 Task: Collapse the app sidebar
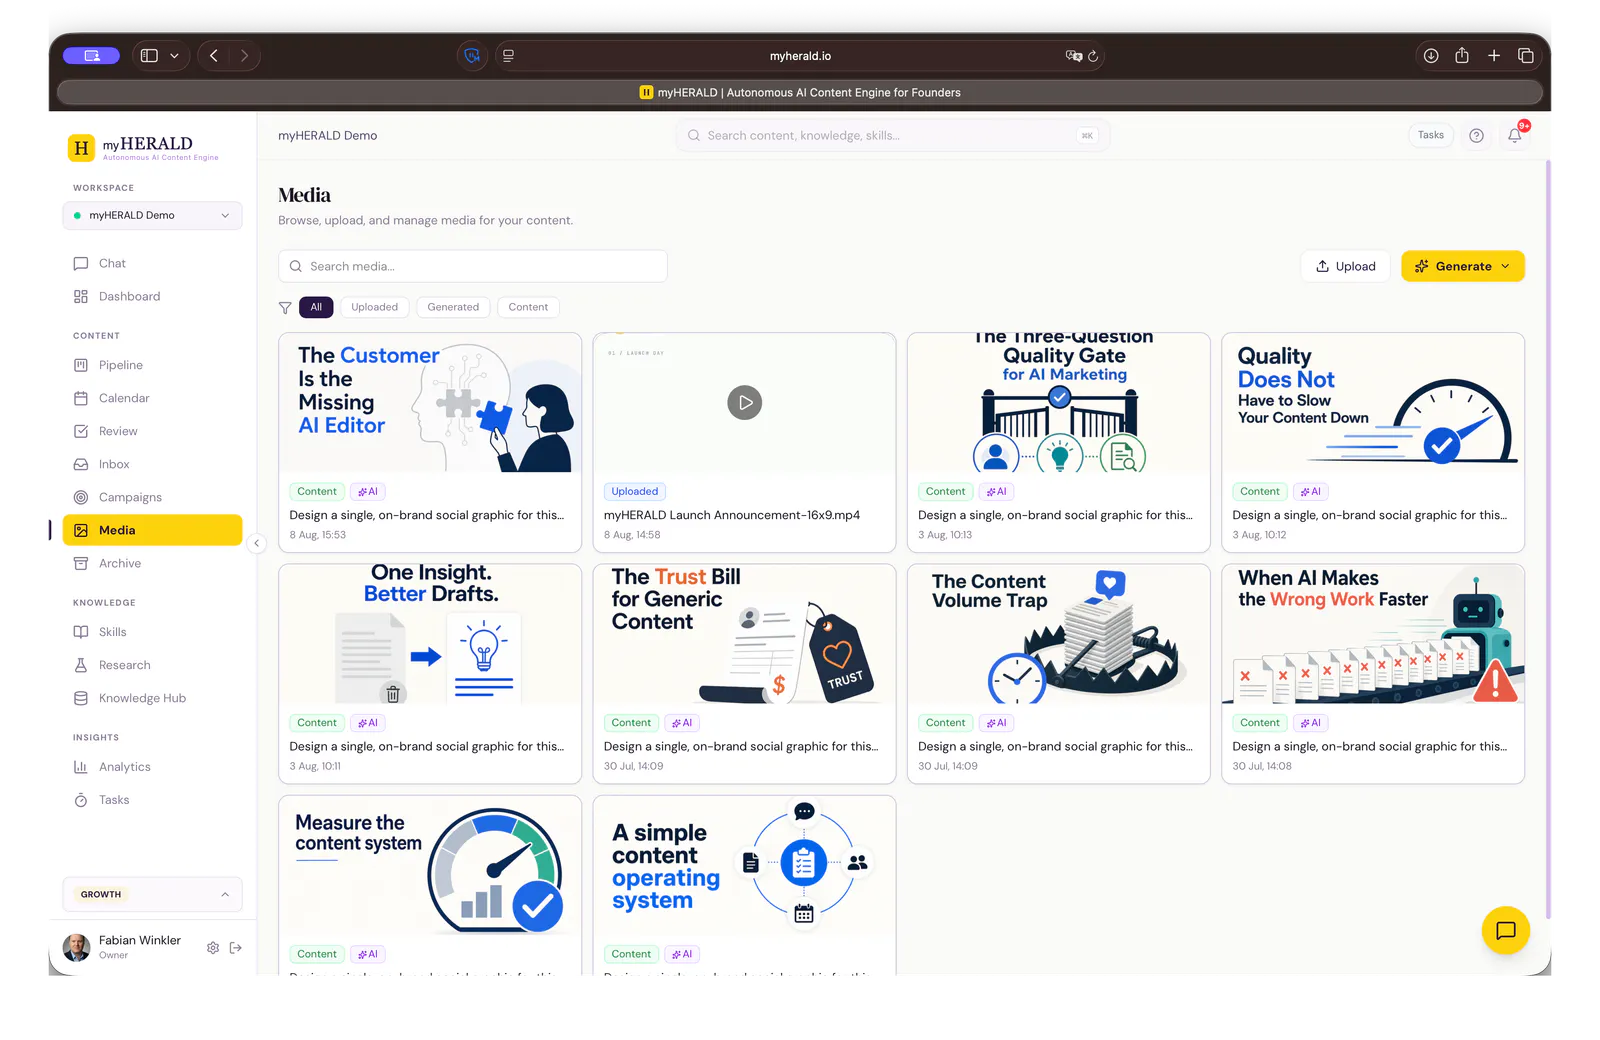tap(257, 543)
